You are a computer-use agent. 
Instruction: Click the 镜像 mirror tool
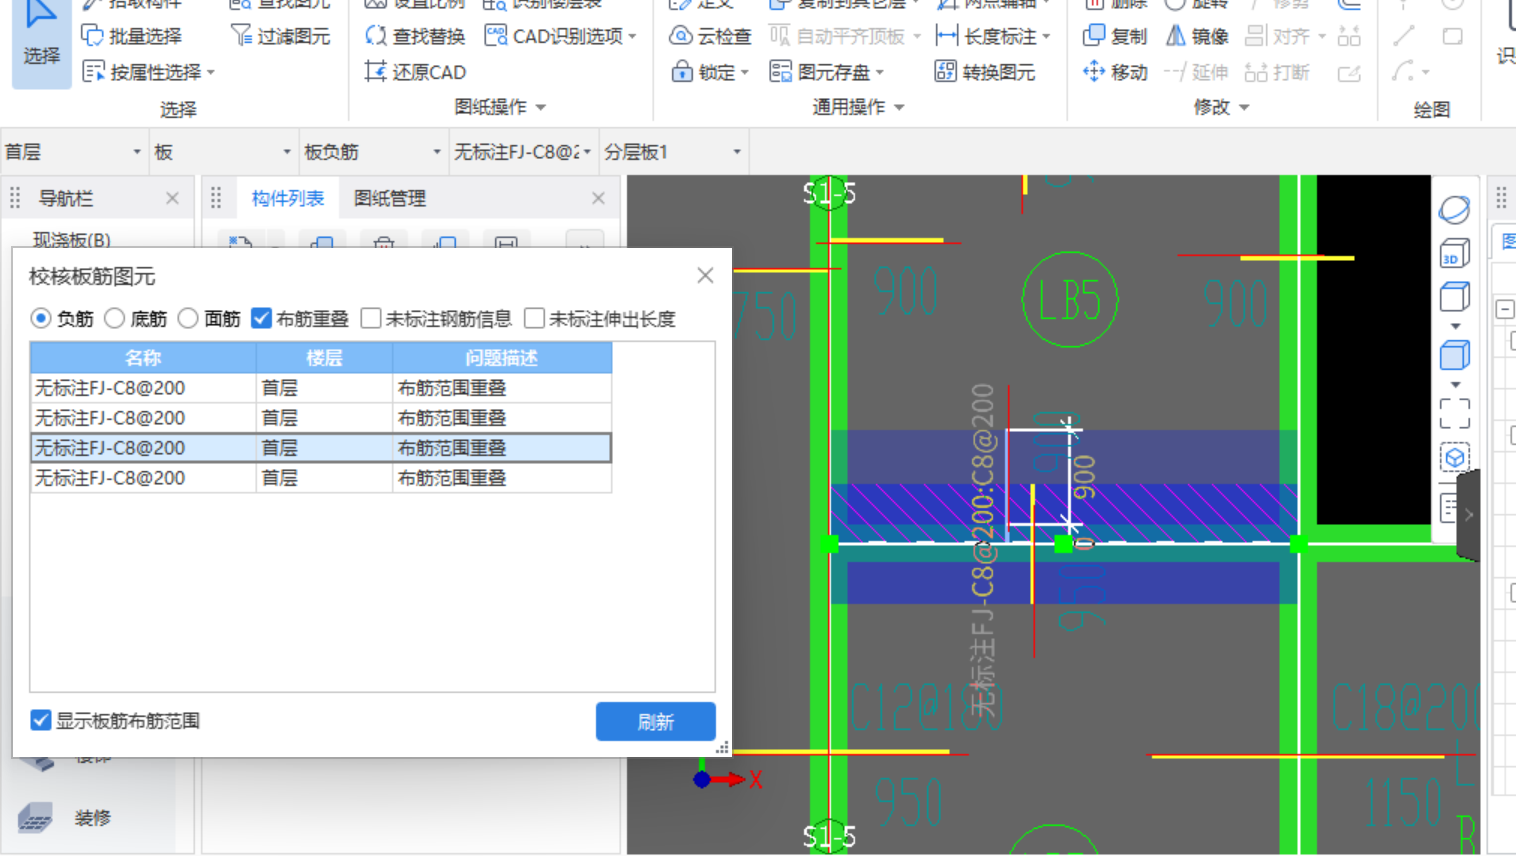[x=1197, y=36]
